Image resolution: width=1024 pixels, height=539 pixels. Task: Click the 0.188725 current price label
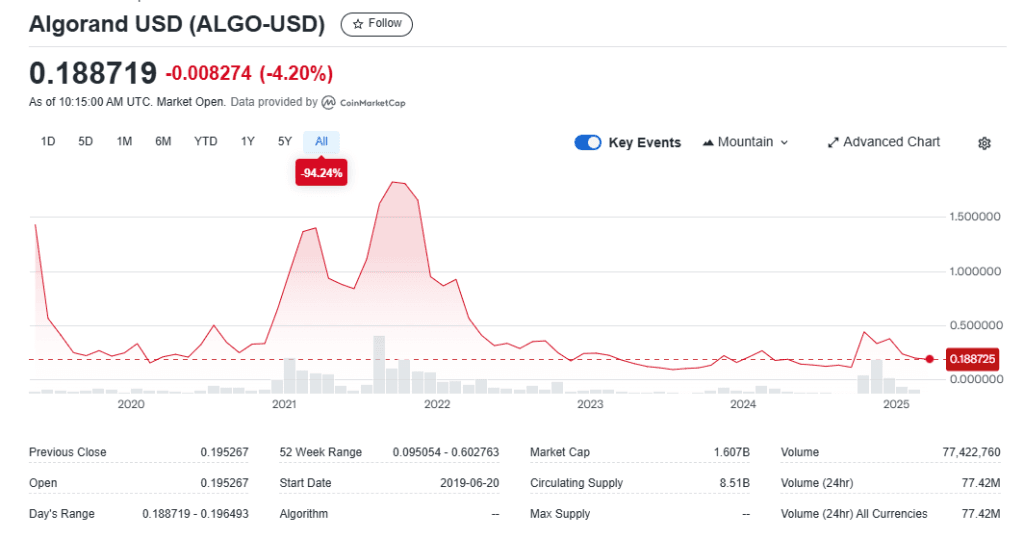click(972, 359)
